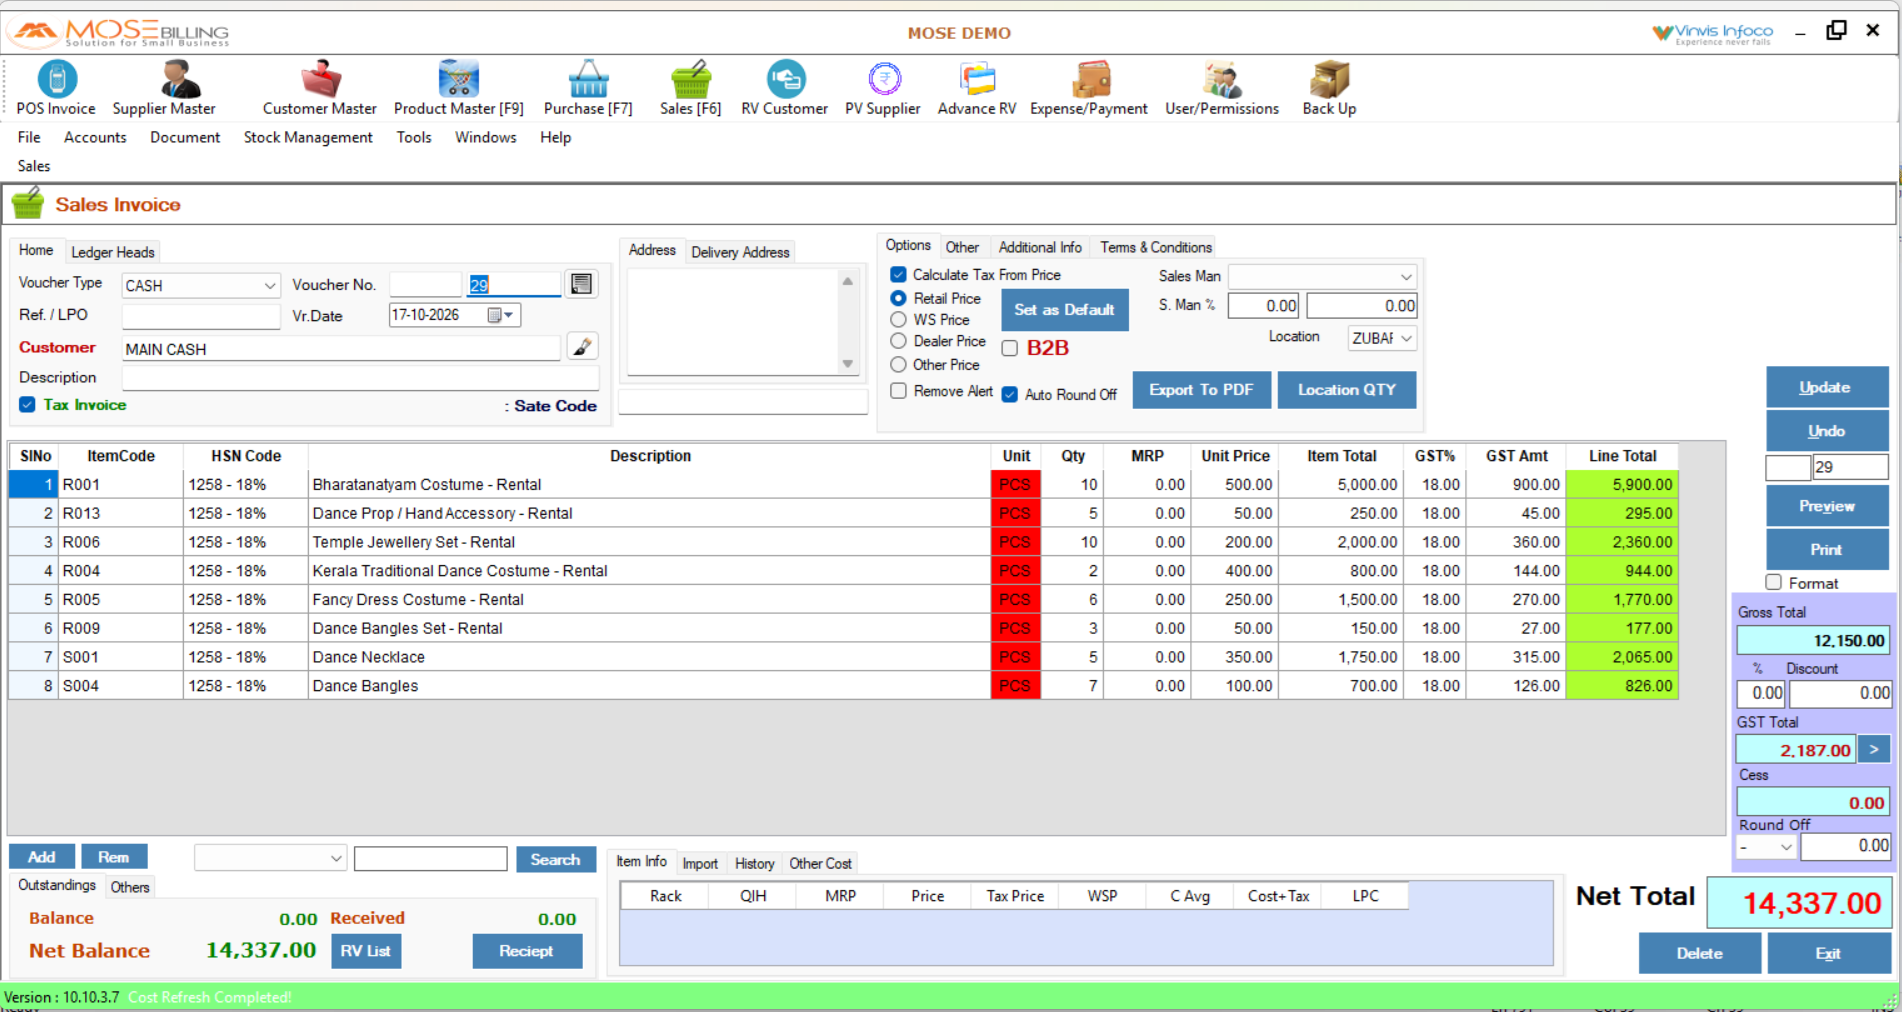Click the Preview button
The height and width of the screenshot is (1012, 1902).
coord(1826,506)
